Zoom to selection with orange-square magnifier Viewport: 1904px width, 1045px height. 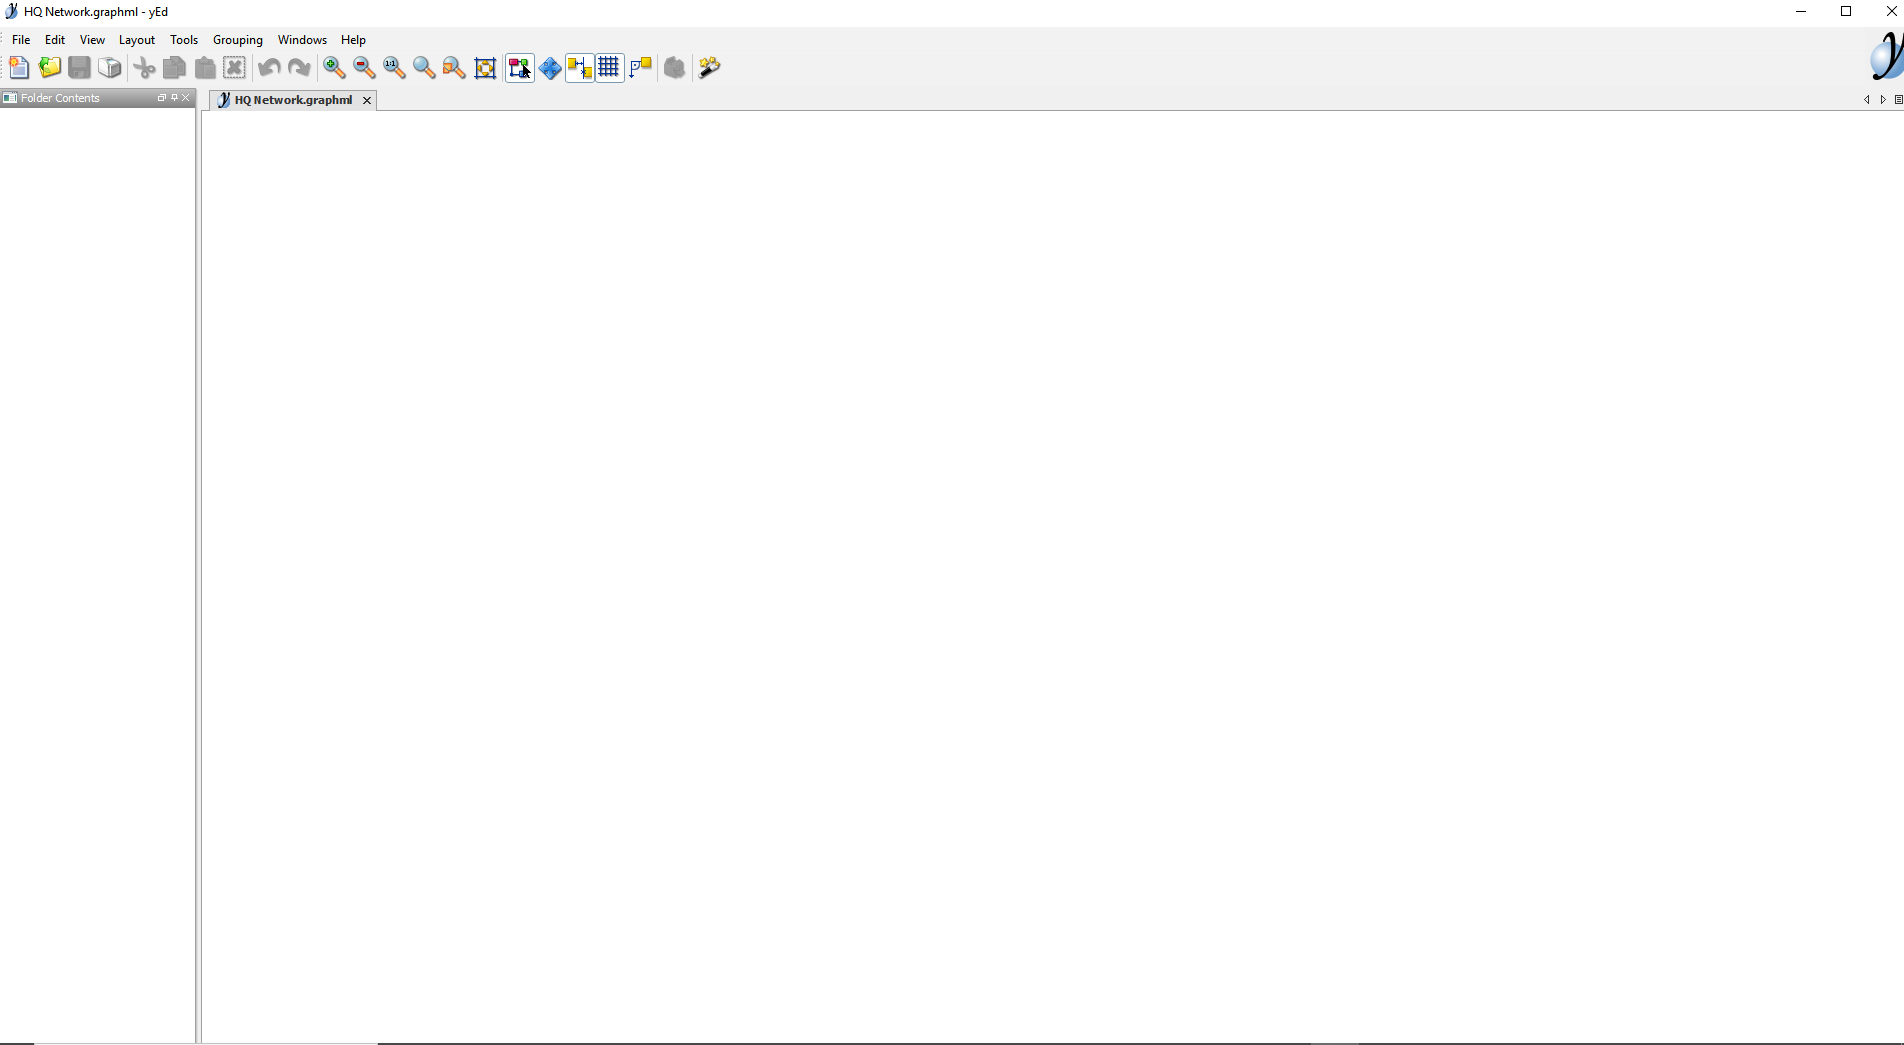[x=454, y=68]
